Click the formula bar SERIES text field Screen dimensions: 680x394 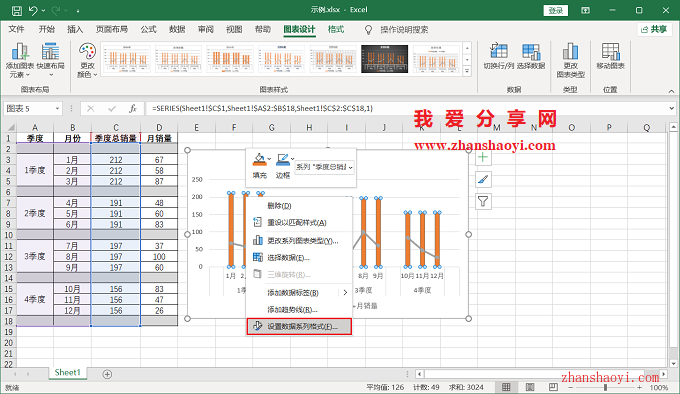tap(407, 108)
